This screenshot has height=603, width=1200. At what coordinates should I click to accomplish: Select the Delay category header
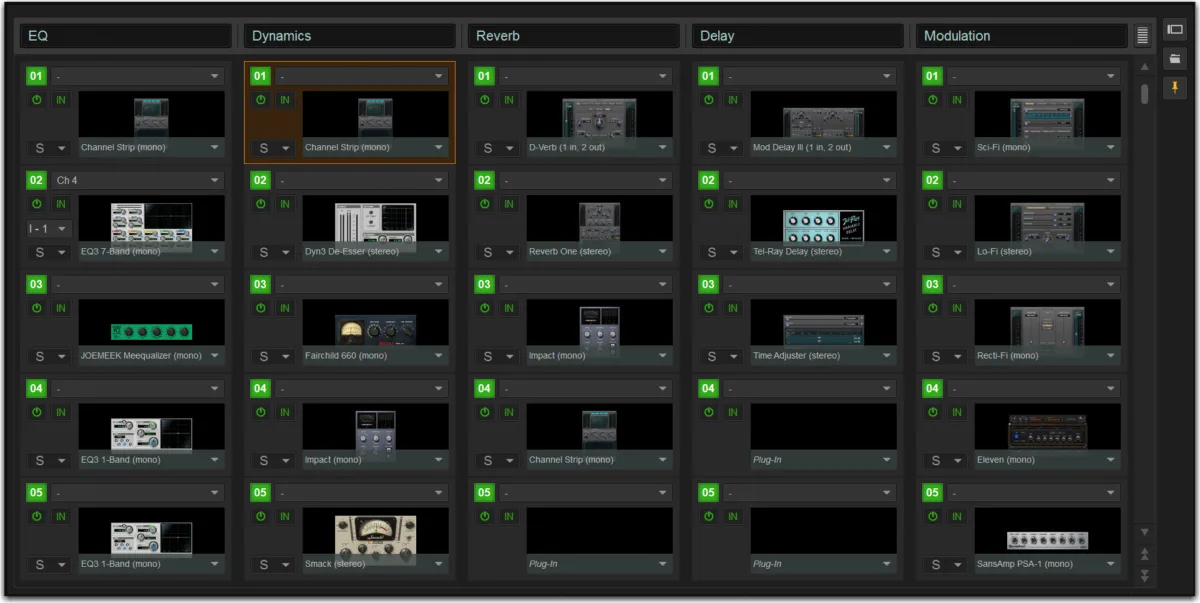pyautogui.click(x=798, y=36)
